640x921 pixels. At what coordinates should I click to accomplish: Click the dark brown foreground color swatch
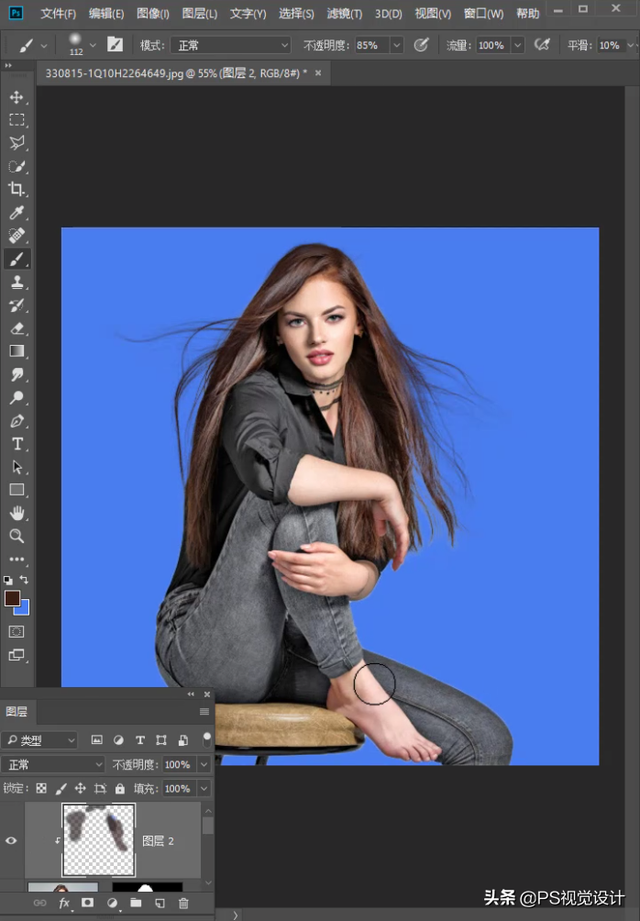pos(12,597)
